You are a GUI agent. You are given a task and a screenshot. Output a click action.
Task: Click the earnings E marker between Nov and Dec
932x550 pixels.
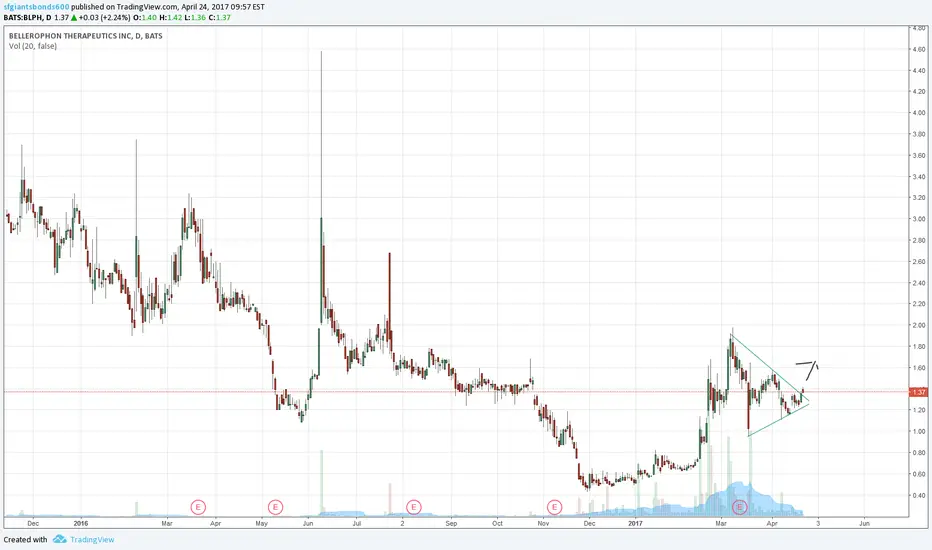click(x=554, y=507)
